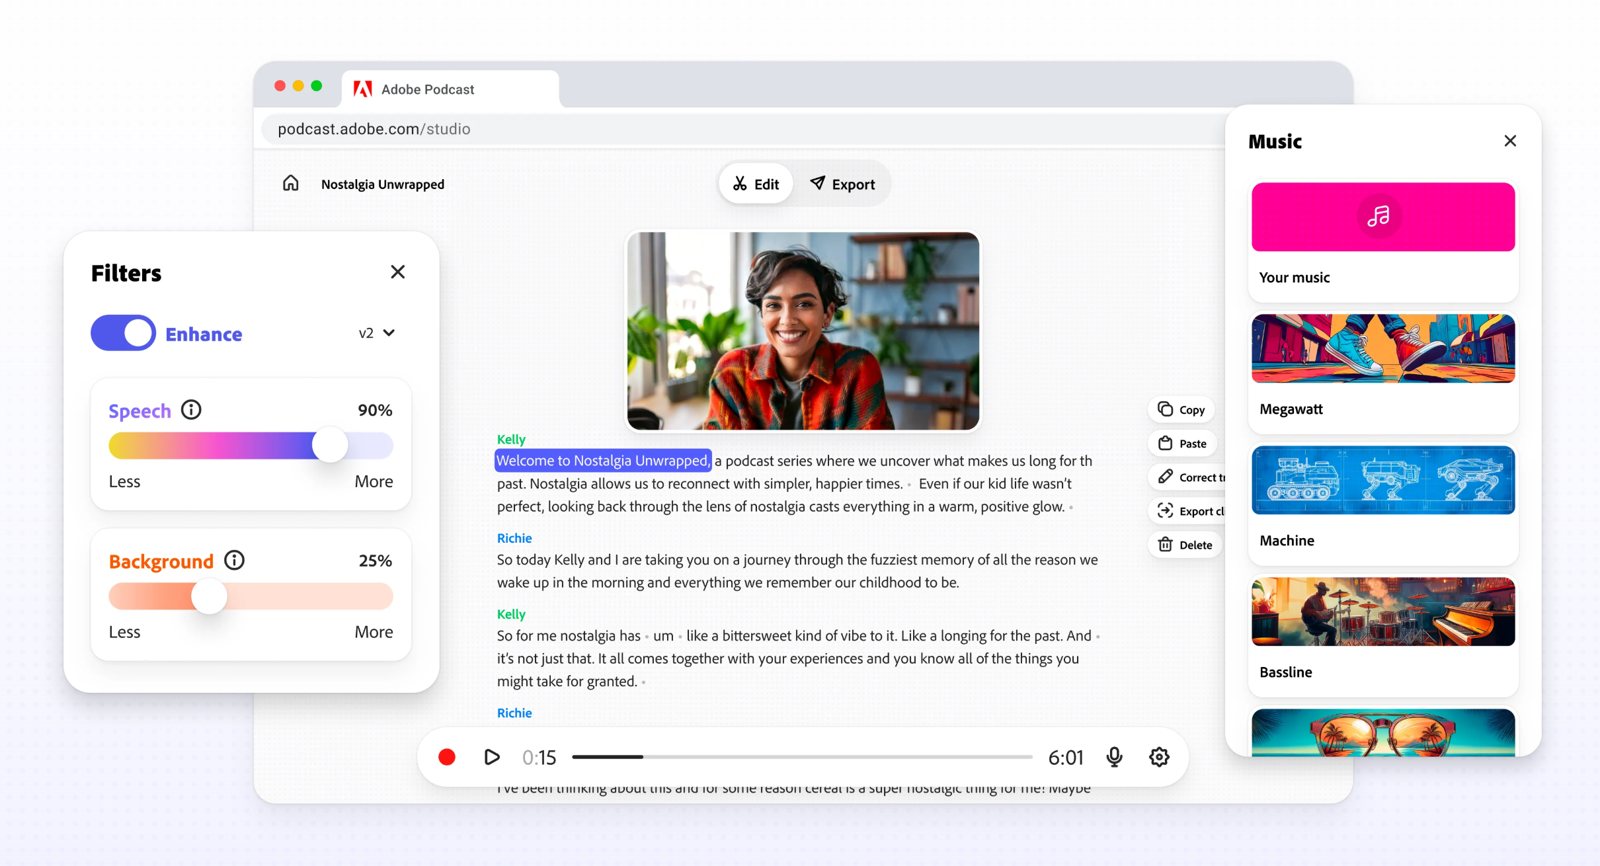
Task: Click the Copy option
Action: click(1182, 409)
